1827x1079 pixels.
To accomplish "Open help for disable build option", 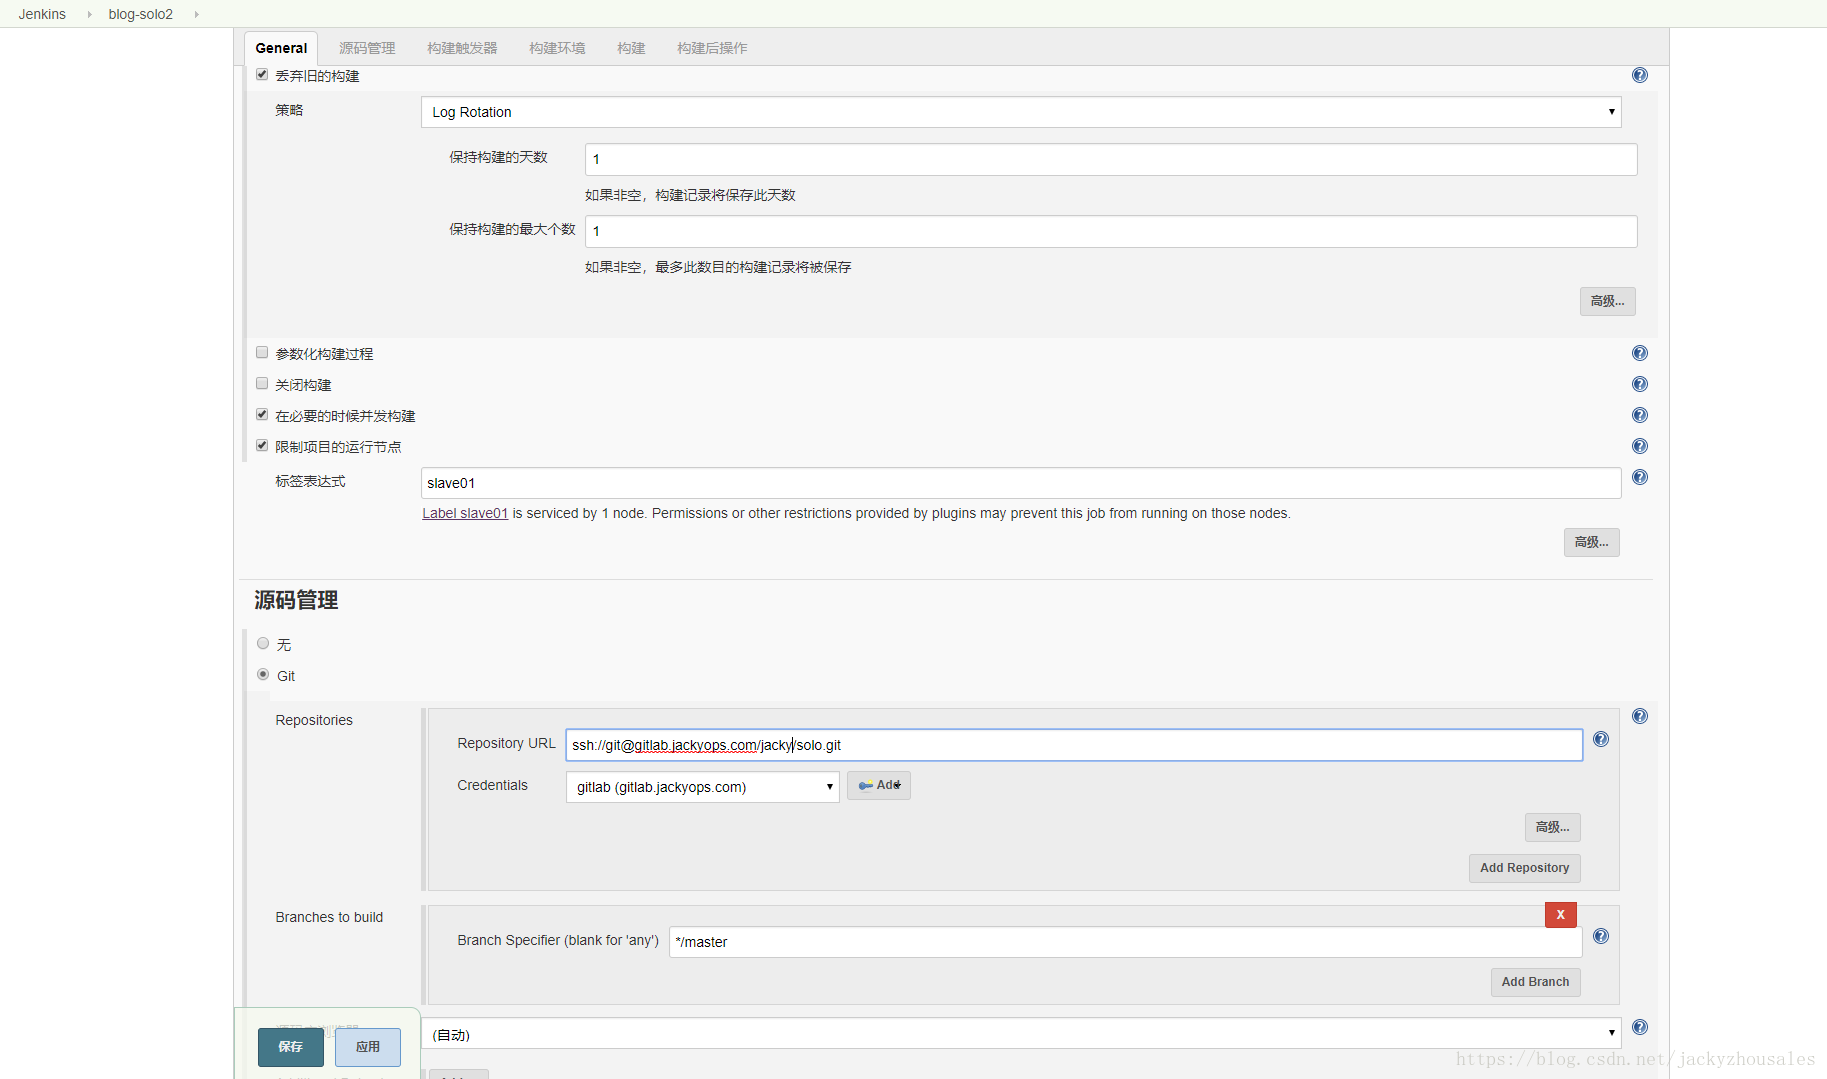I will click(1640, 384).
